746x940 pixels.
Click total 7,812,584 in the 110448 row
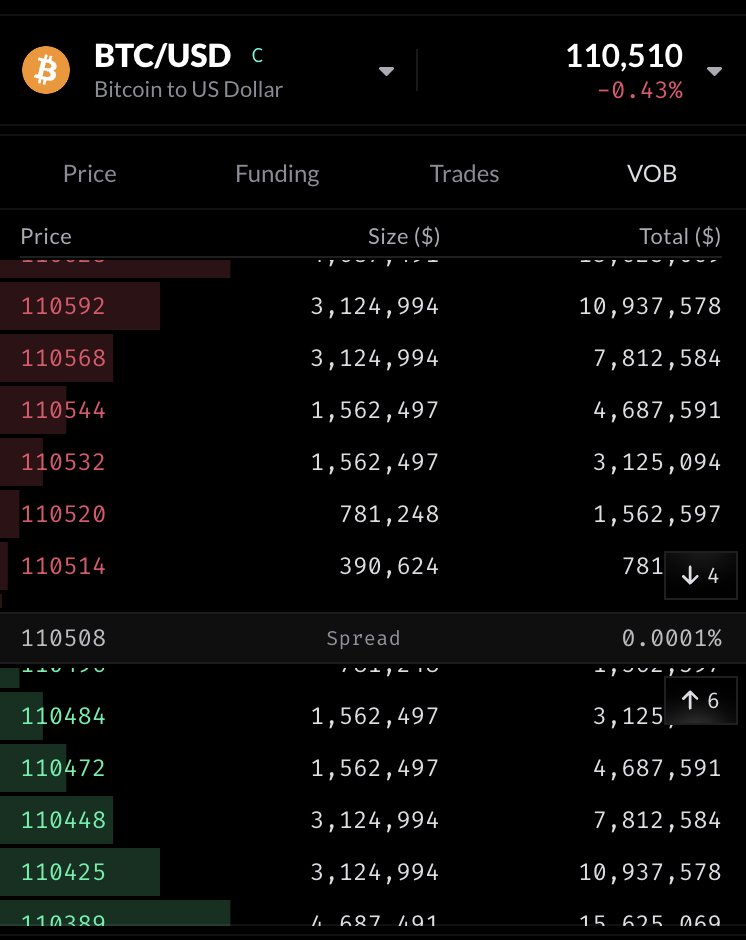click(657, 820)
